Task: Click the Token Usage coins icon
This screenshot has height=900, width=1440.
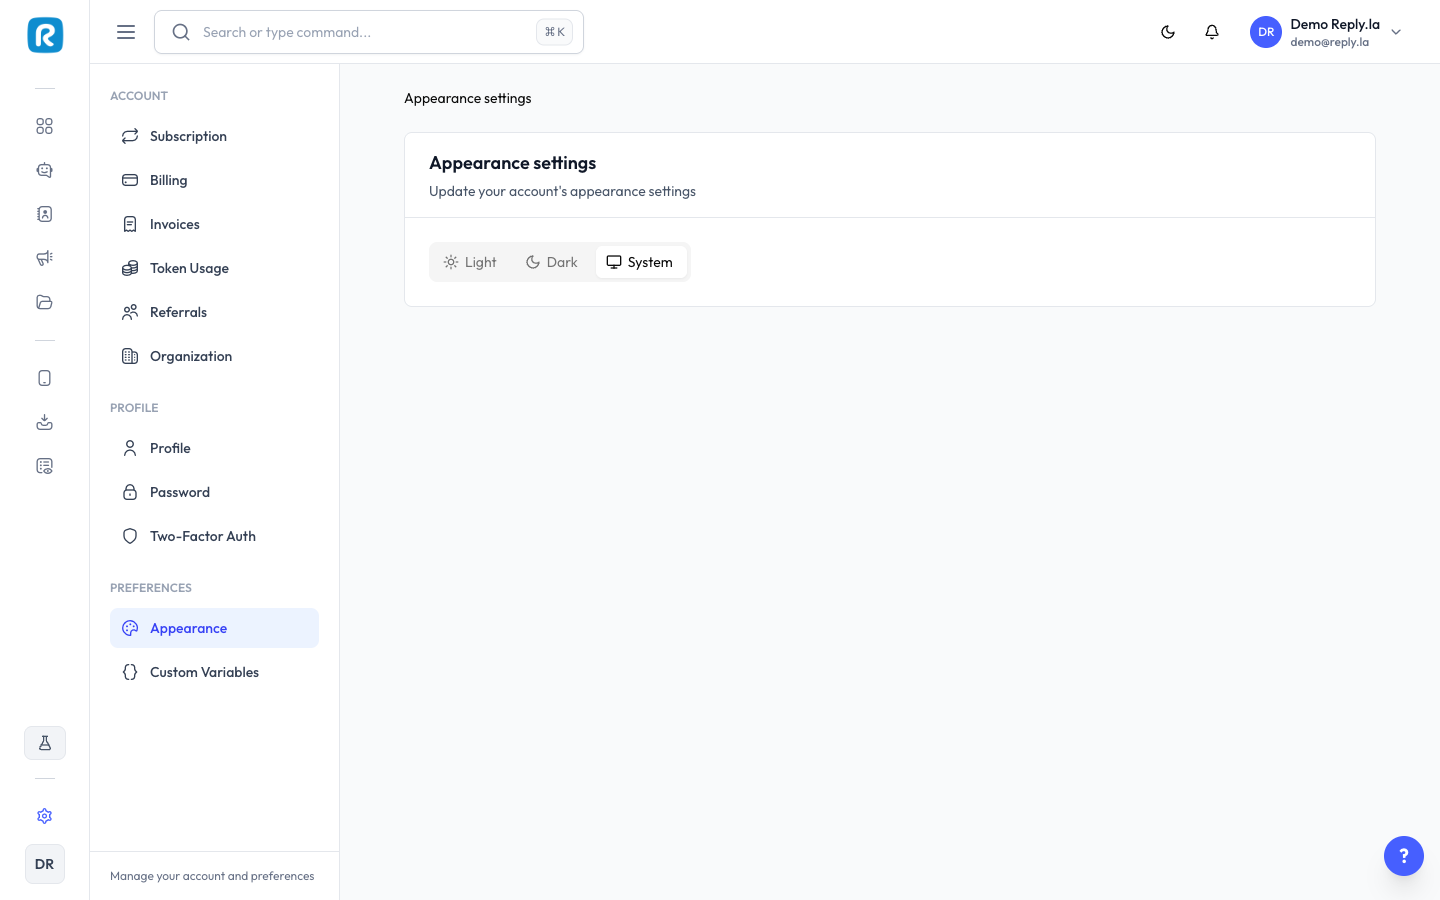Action: click(x=130, y=268)
